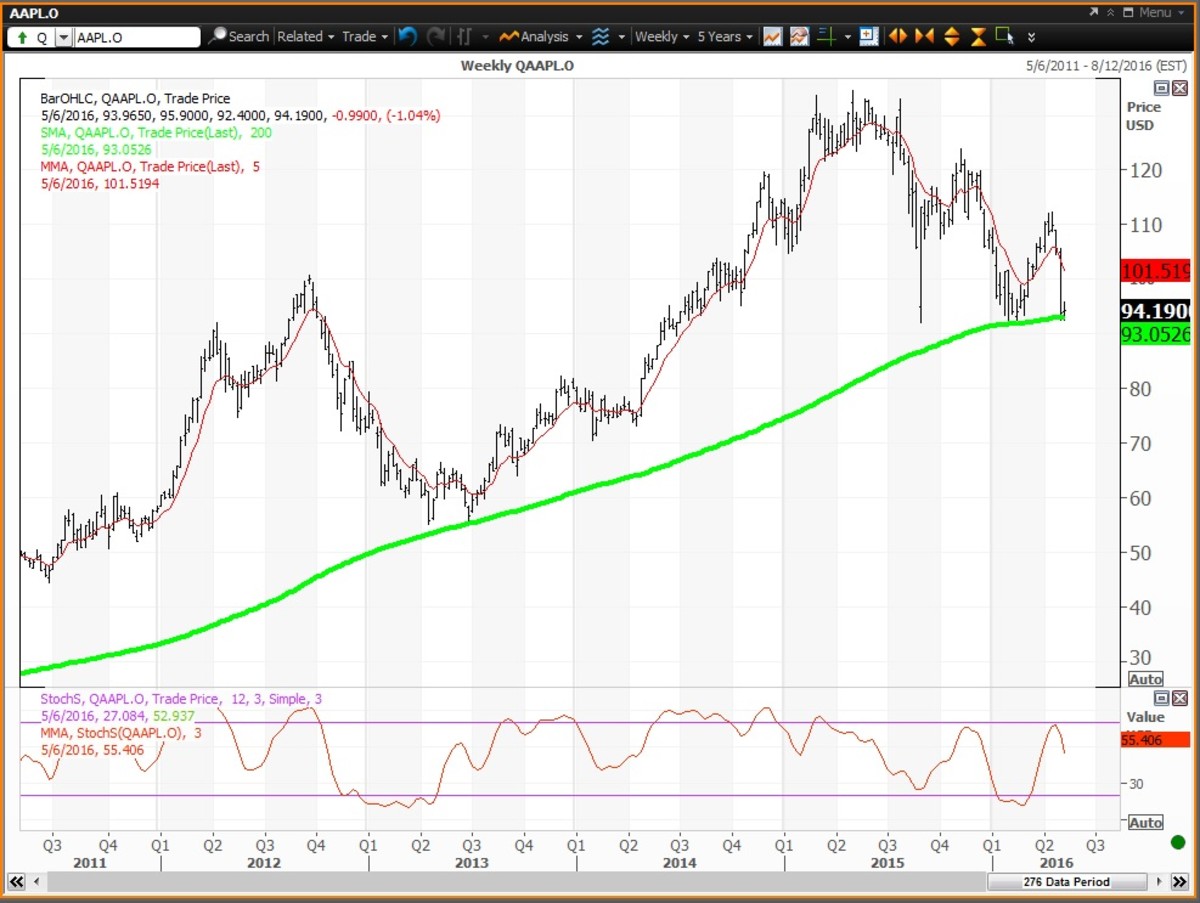Click the orange horizontal expand arrows
1200x903 pixels.
click(898, 36)
